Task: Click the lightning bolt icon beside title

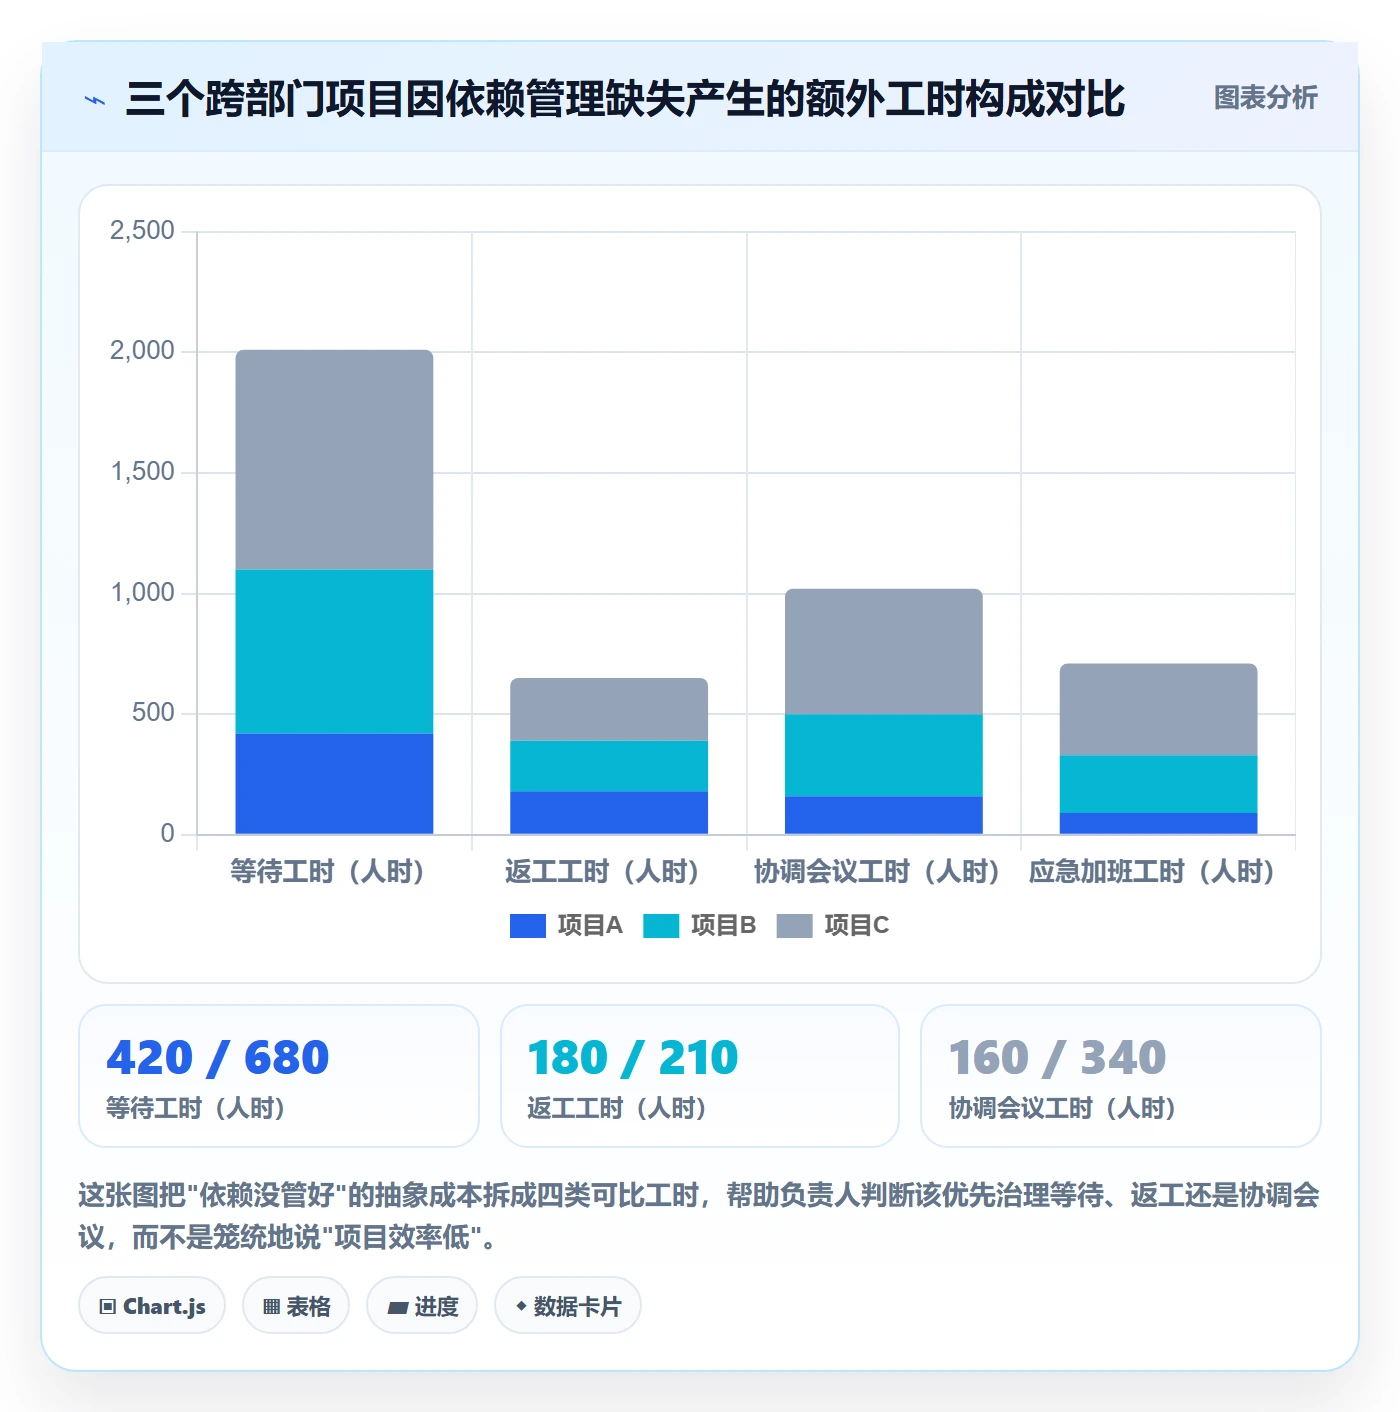Action: click(95, 100)
